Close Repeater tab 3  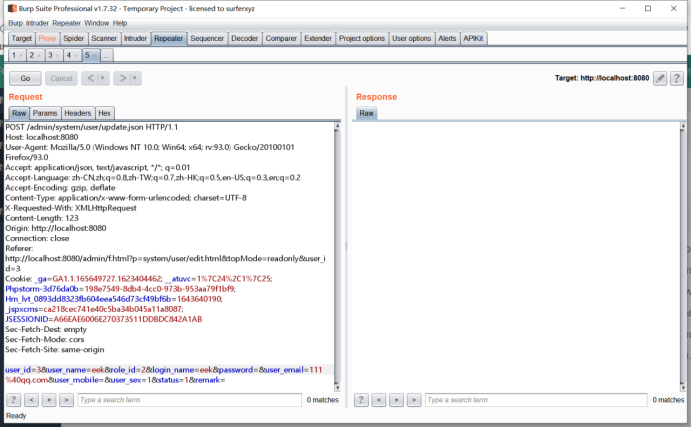tap(57, 56)
